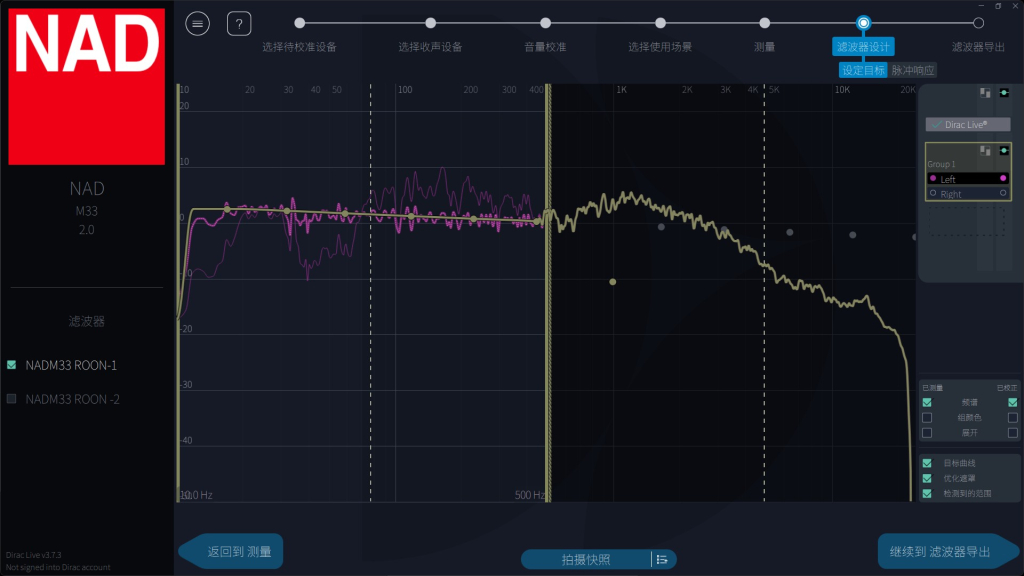Click the 已测量 column header
1024x576 pixels.
(933, 388)
